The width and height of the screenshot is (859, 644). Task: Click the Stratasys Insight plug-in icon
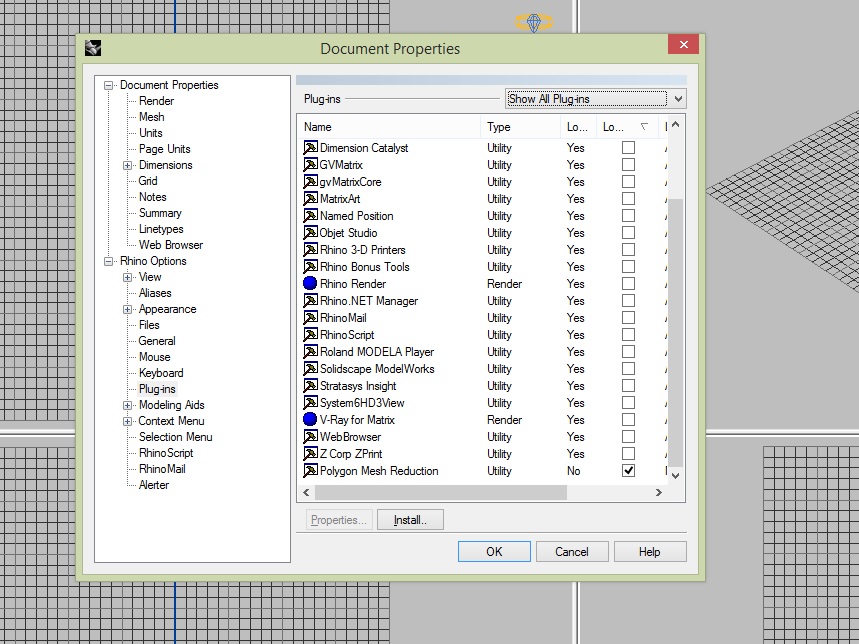coord(311,386)
